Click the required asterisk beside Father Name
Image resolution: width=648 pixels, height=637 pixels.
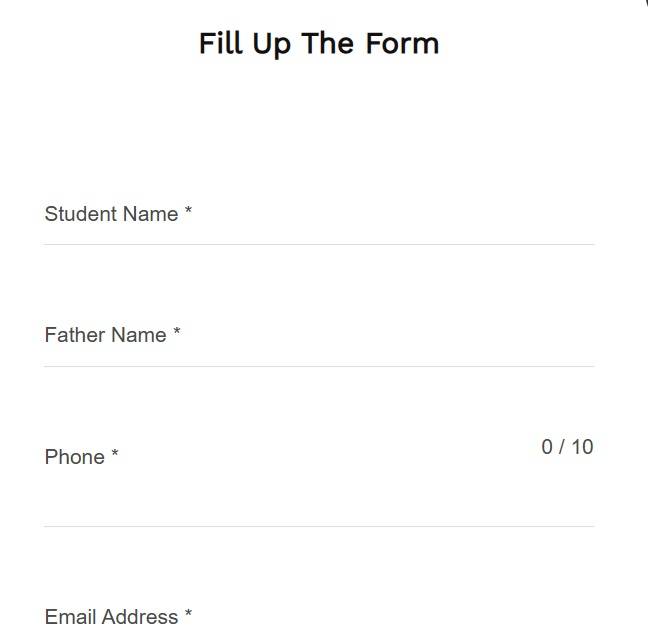pyautogui.click(x=177, y=333)
